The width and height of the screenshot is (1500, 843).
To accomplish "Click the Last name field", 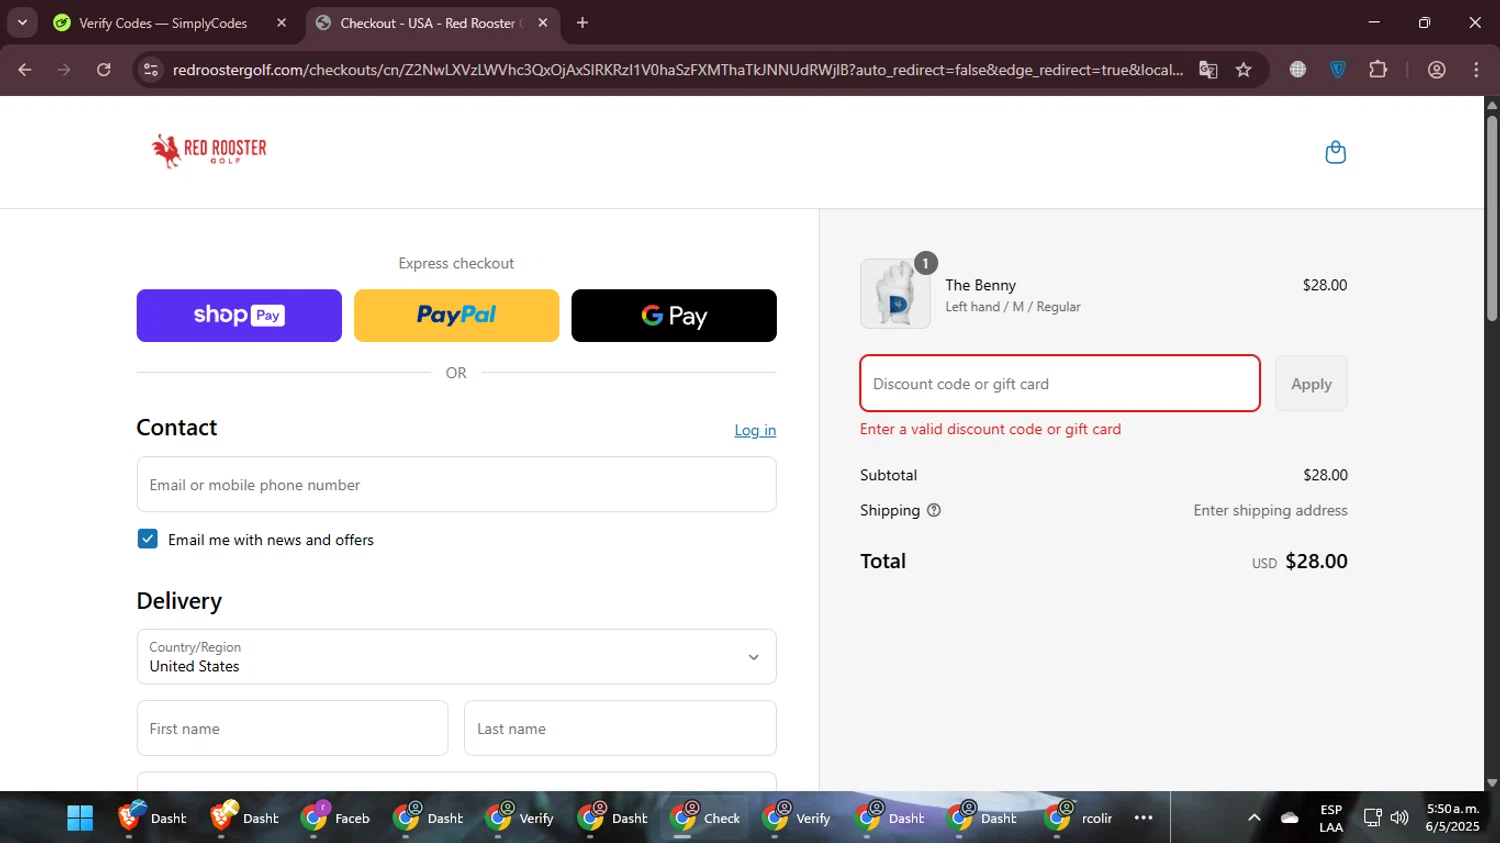I will pos(620,728).
